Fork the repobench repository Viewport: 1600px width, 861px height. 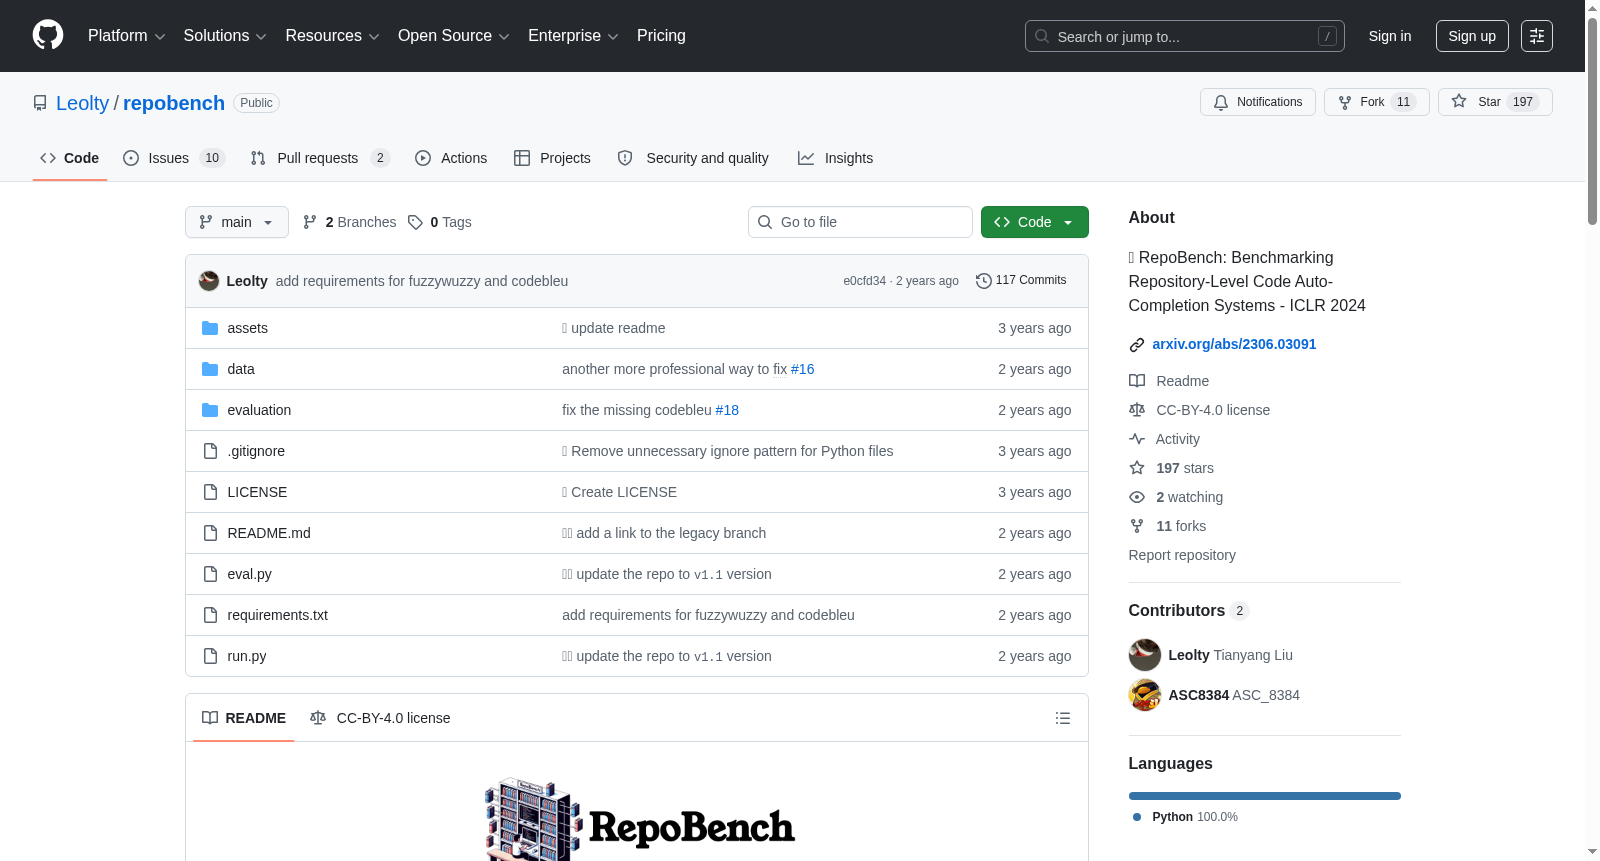pyautogui.click(x=1377, y=102)
